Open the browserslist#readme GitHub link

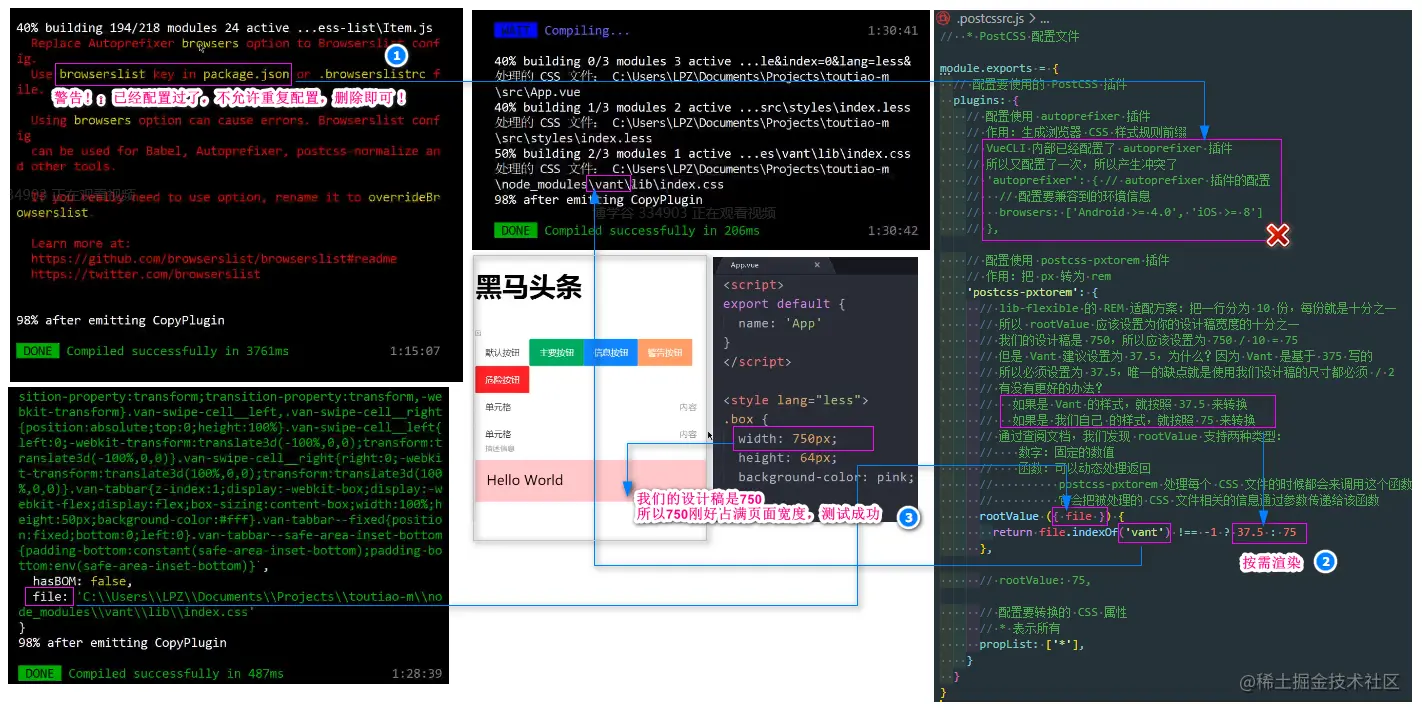(x=214, y=258)
